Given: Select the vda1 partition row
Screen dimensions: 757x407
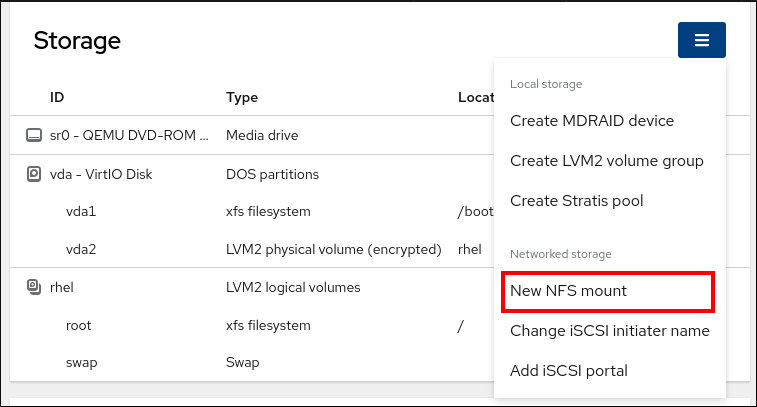Looking at the screenshot, I should (81, 212).
